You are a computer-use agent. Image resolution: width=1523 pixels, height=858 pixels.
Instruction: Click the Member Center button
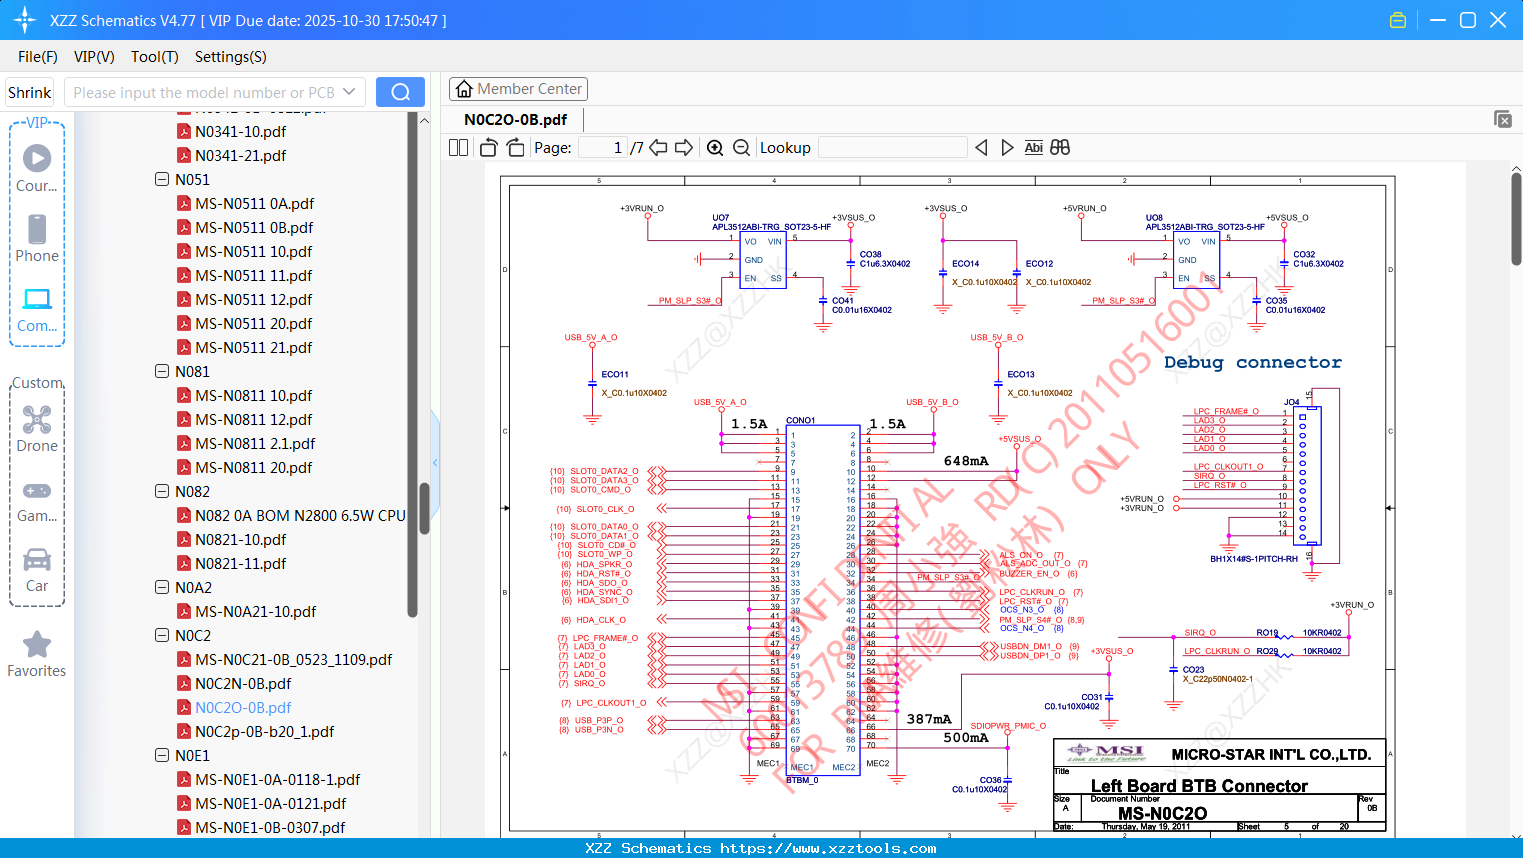518,89
